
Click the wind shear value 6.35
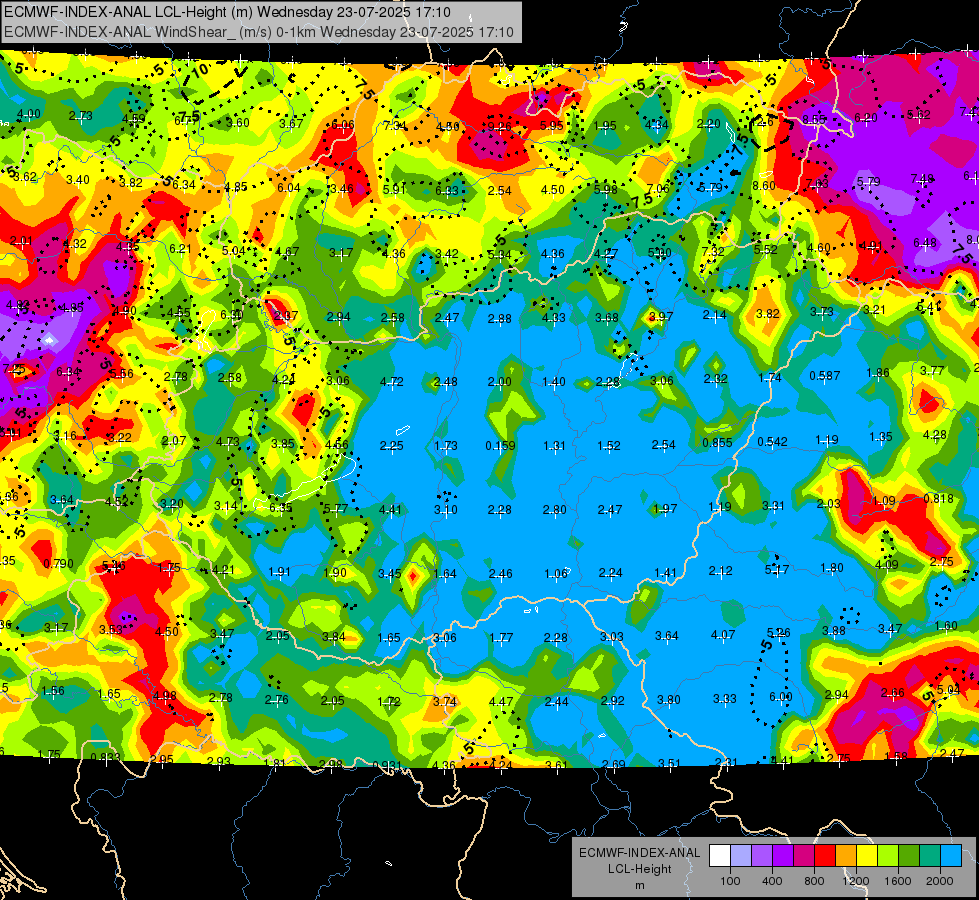pyautogui.click(x=280, y=508)
